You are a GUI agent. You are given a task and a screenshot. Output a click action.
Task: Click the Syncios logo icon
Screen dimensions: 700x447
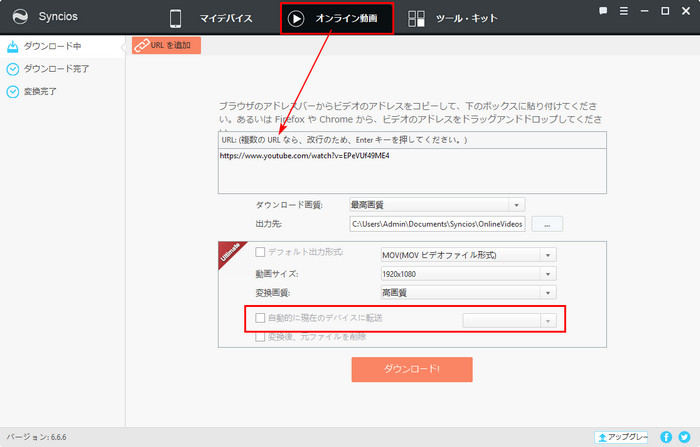pos(20,17)
